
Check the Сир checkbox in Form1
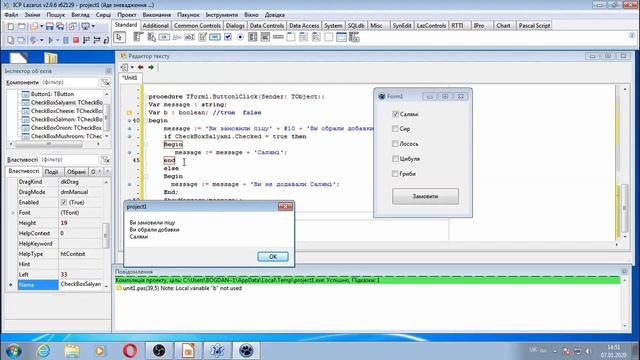click(x=395, y=129)
